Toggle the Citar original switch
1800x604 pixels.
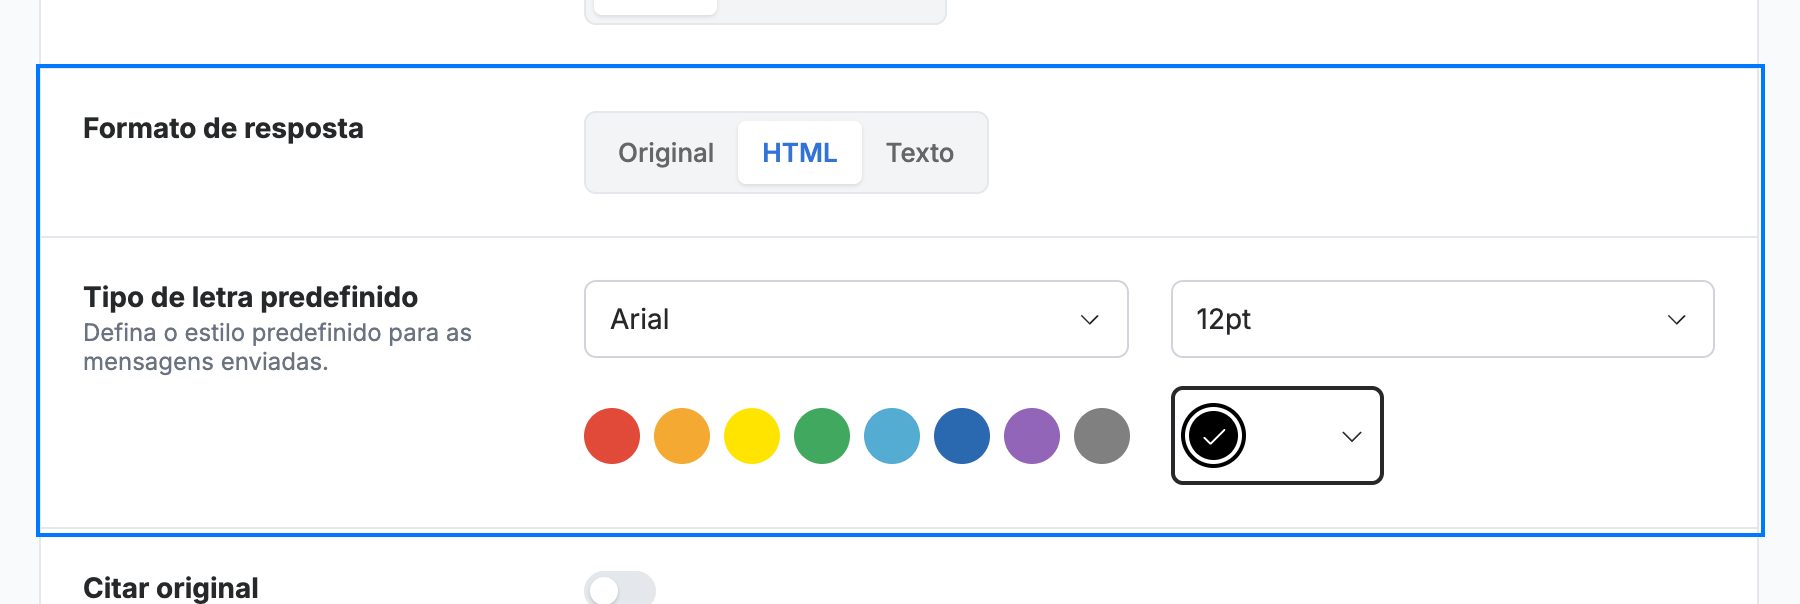point(620,588)
